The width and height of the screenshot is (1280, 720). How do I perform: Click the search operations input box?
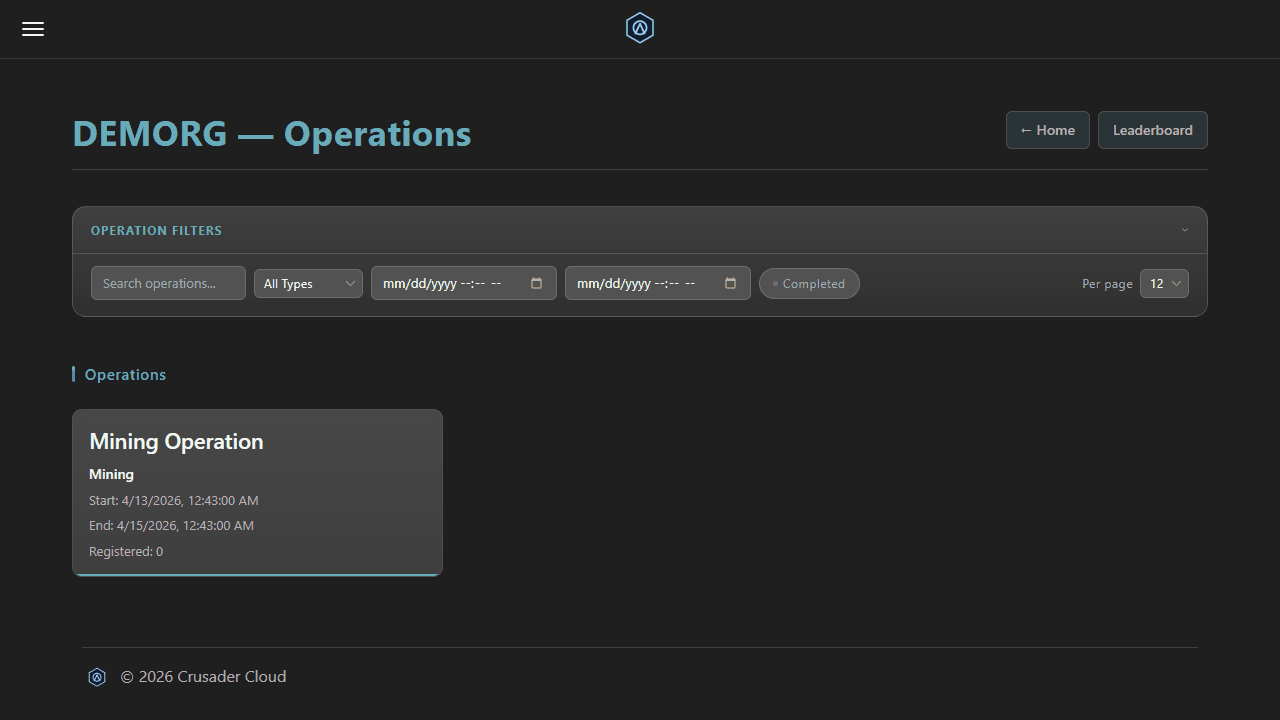pos(167,283)
